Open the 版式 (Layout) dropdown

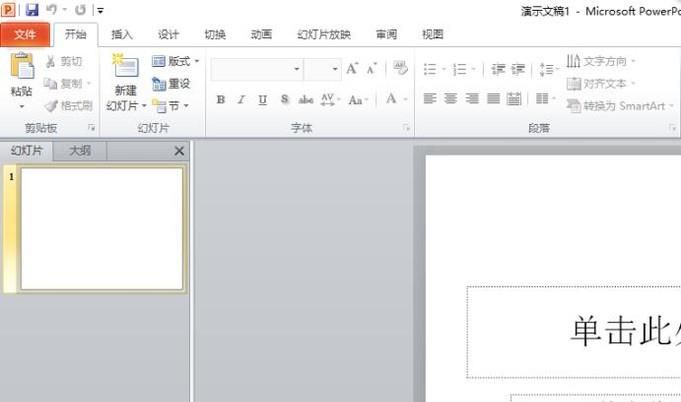(x=175, y=61)
